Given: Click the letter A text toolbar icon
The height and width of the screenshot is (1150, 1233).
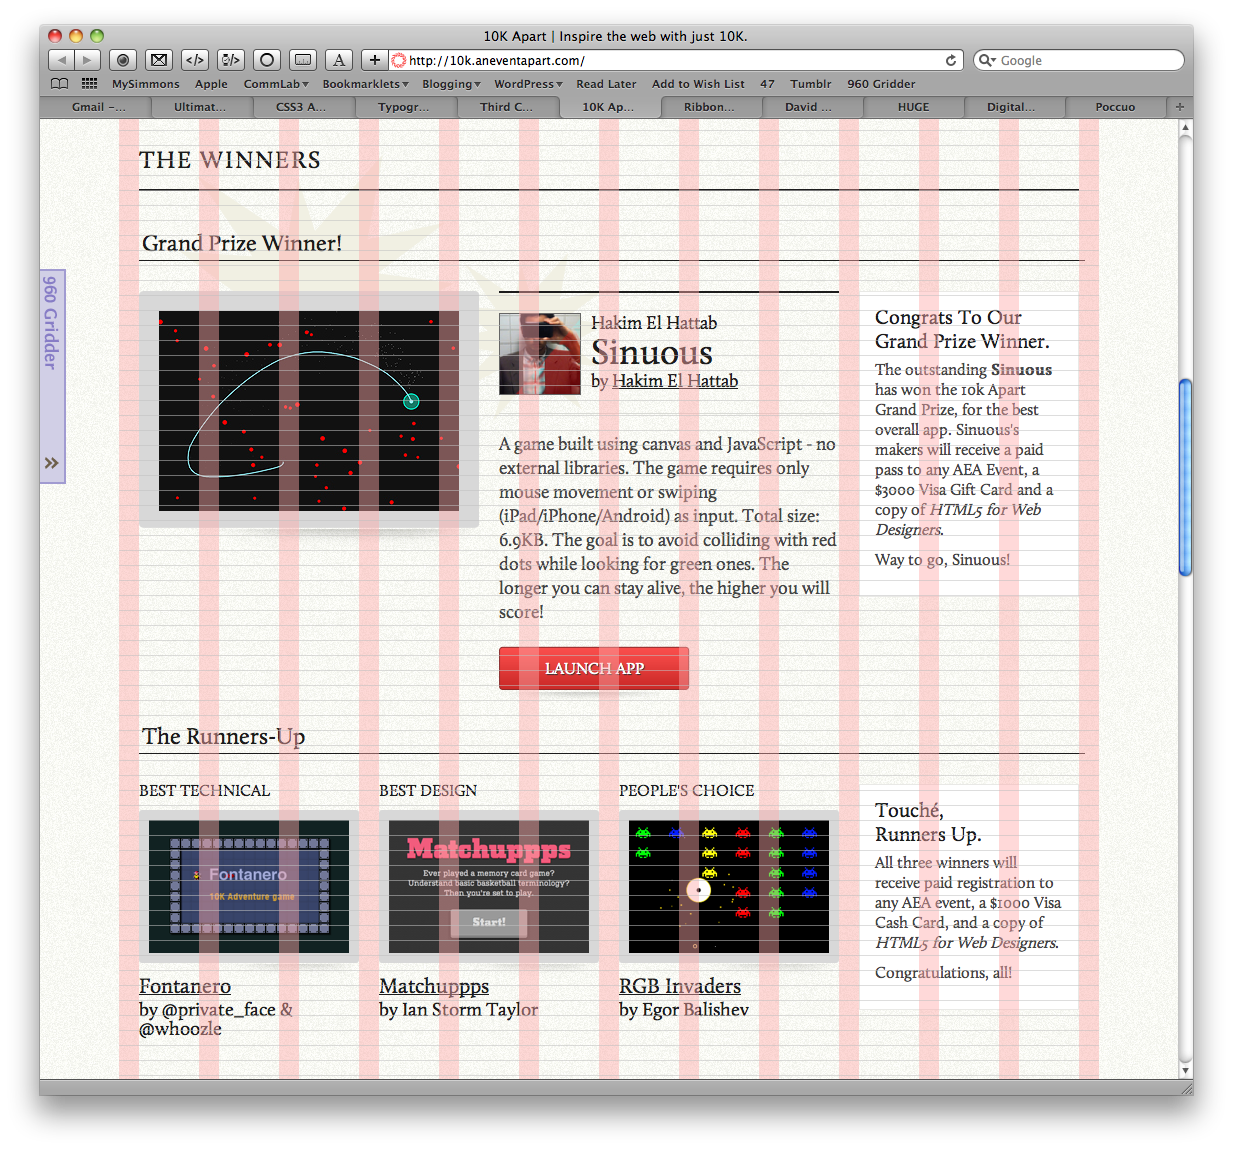Looking at the screenshot, I should 339,60.
